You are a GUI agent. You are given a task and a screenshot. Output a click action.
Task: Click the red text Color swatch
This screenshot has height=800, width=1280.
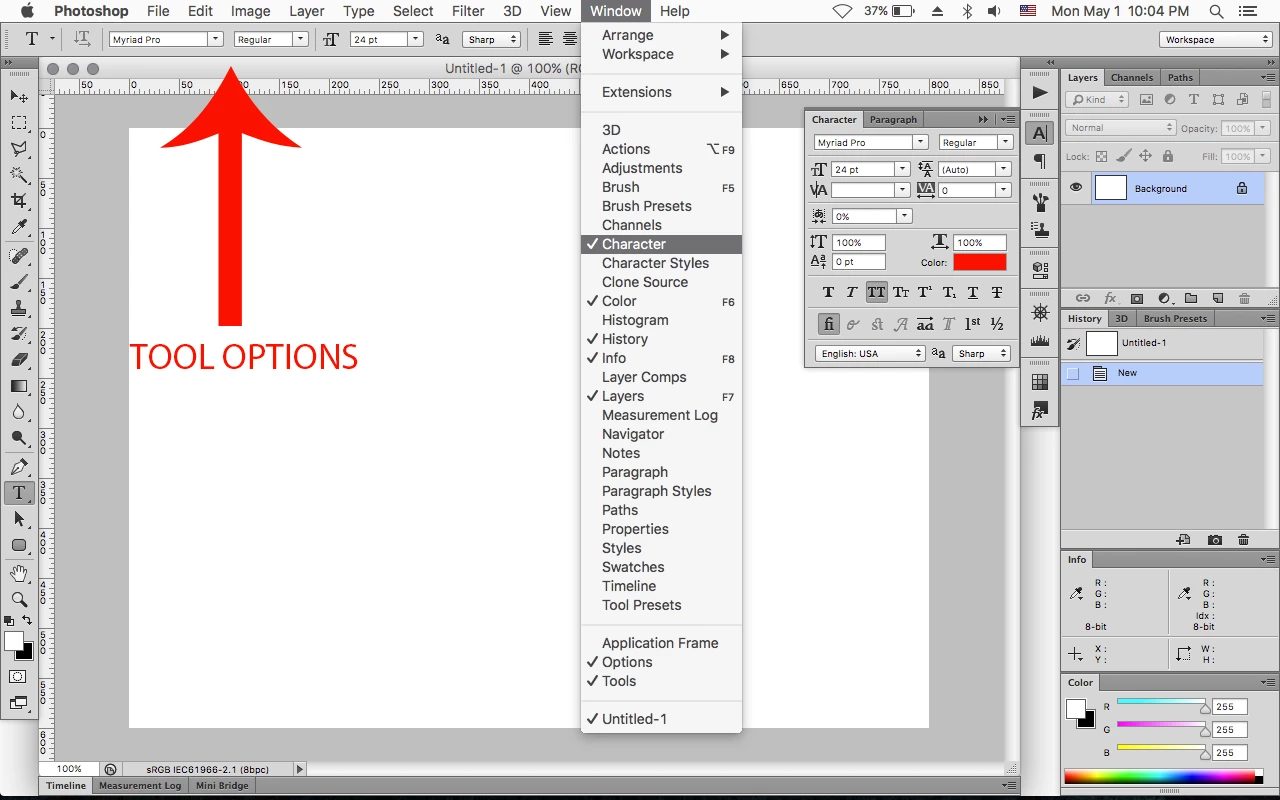point(980,262)
